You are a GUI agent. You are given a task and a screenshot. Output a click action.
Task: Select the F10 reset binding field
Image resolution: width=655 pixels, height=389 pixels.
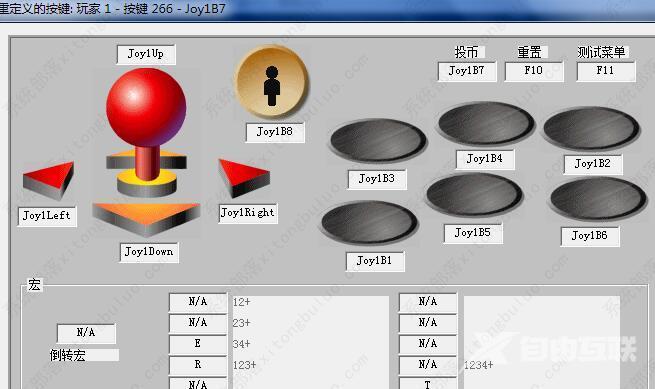534,71
